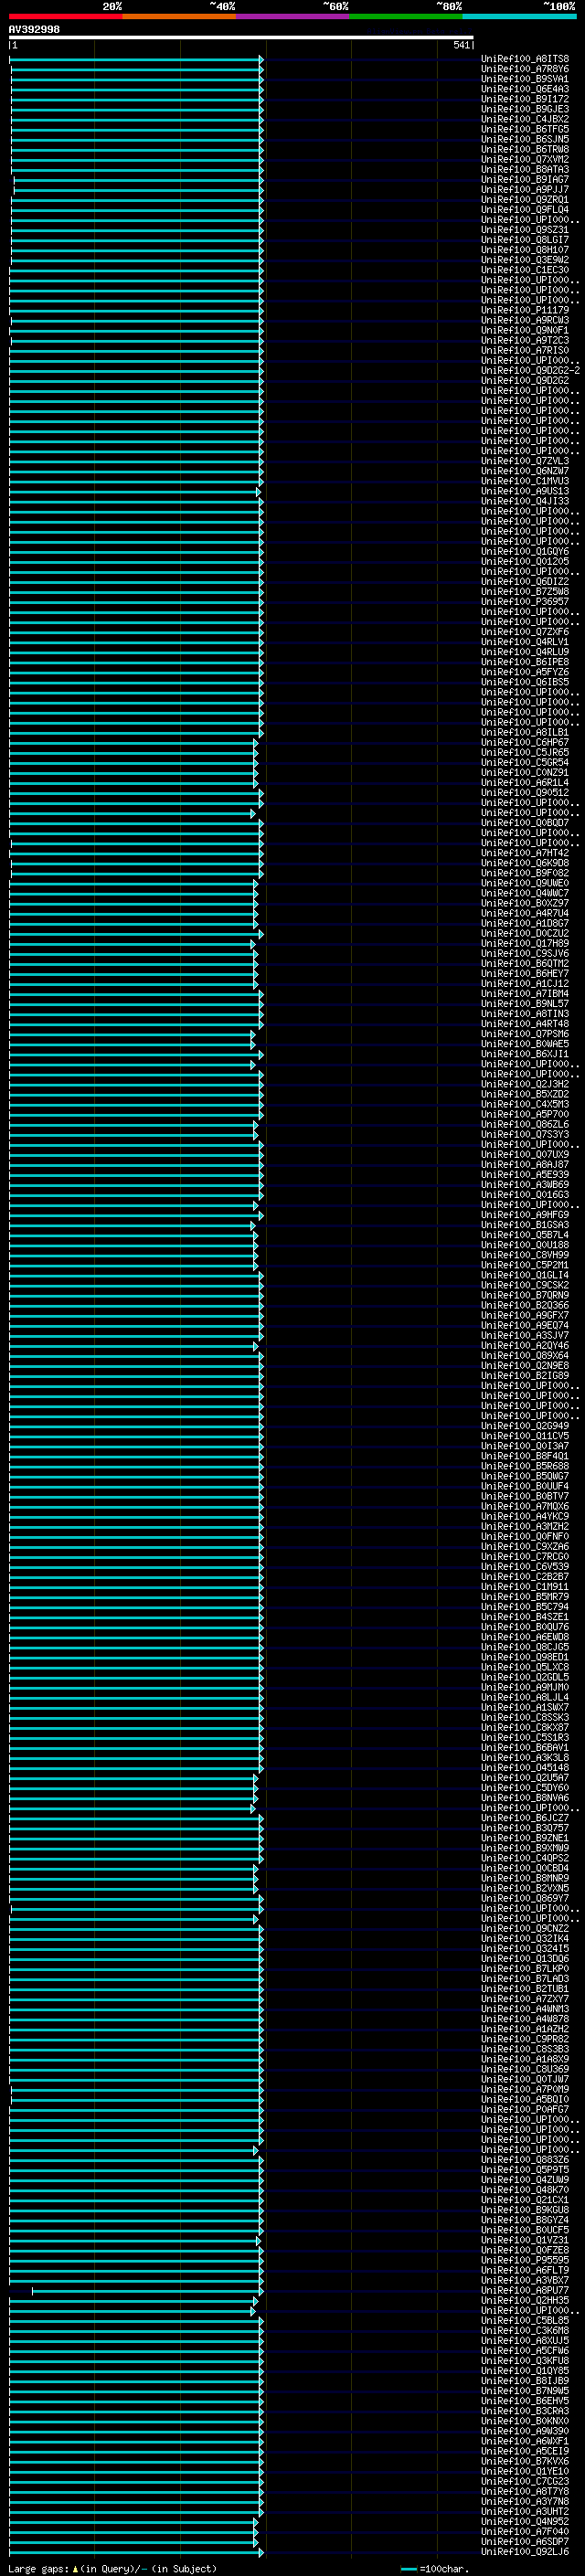This screenshot has height=2576, width=585.
Task: Open hit UniRef100_A8ITS8
Action: [x=525, y=59]
